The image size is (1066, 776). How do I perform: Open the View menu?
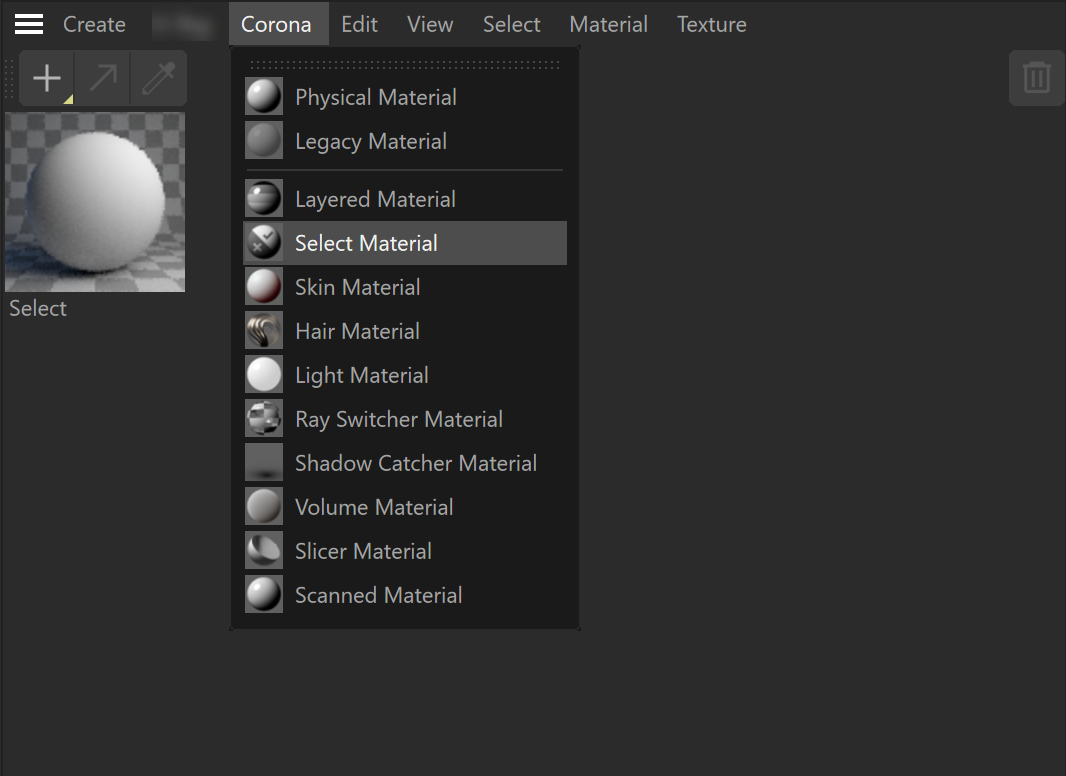tap(430, 24)
